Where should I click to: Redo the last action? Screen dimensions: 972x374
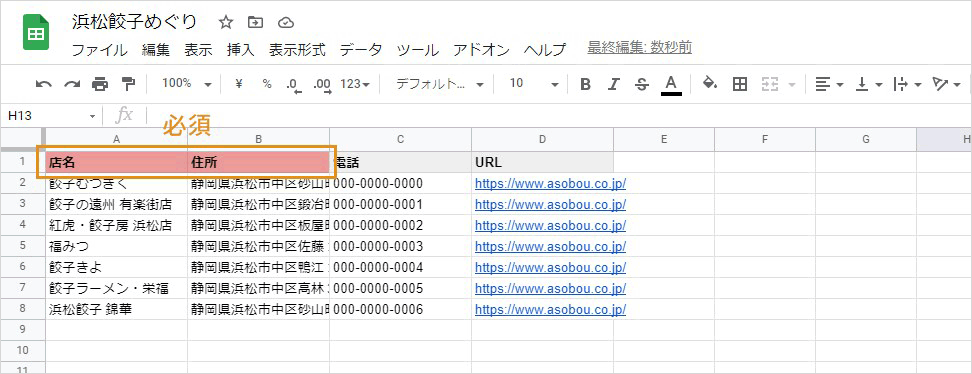73,84
